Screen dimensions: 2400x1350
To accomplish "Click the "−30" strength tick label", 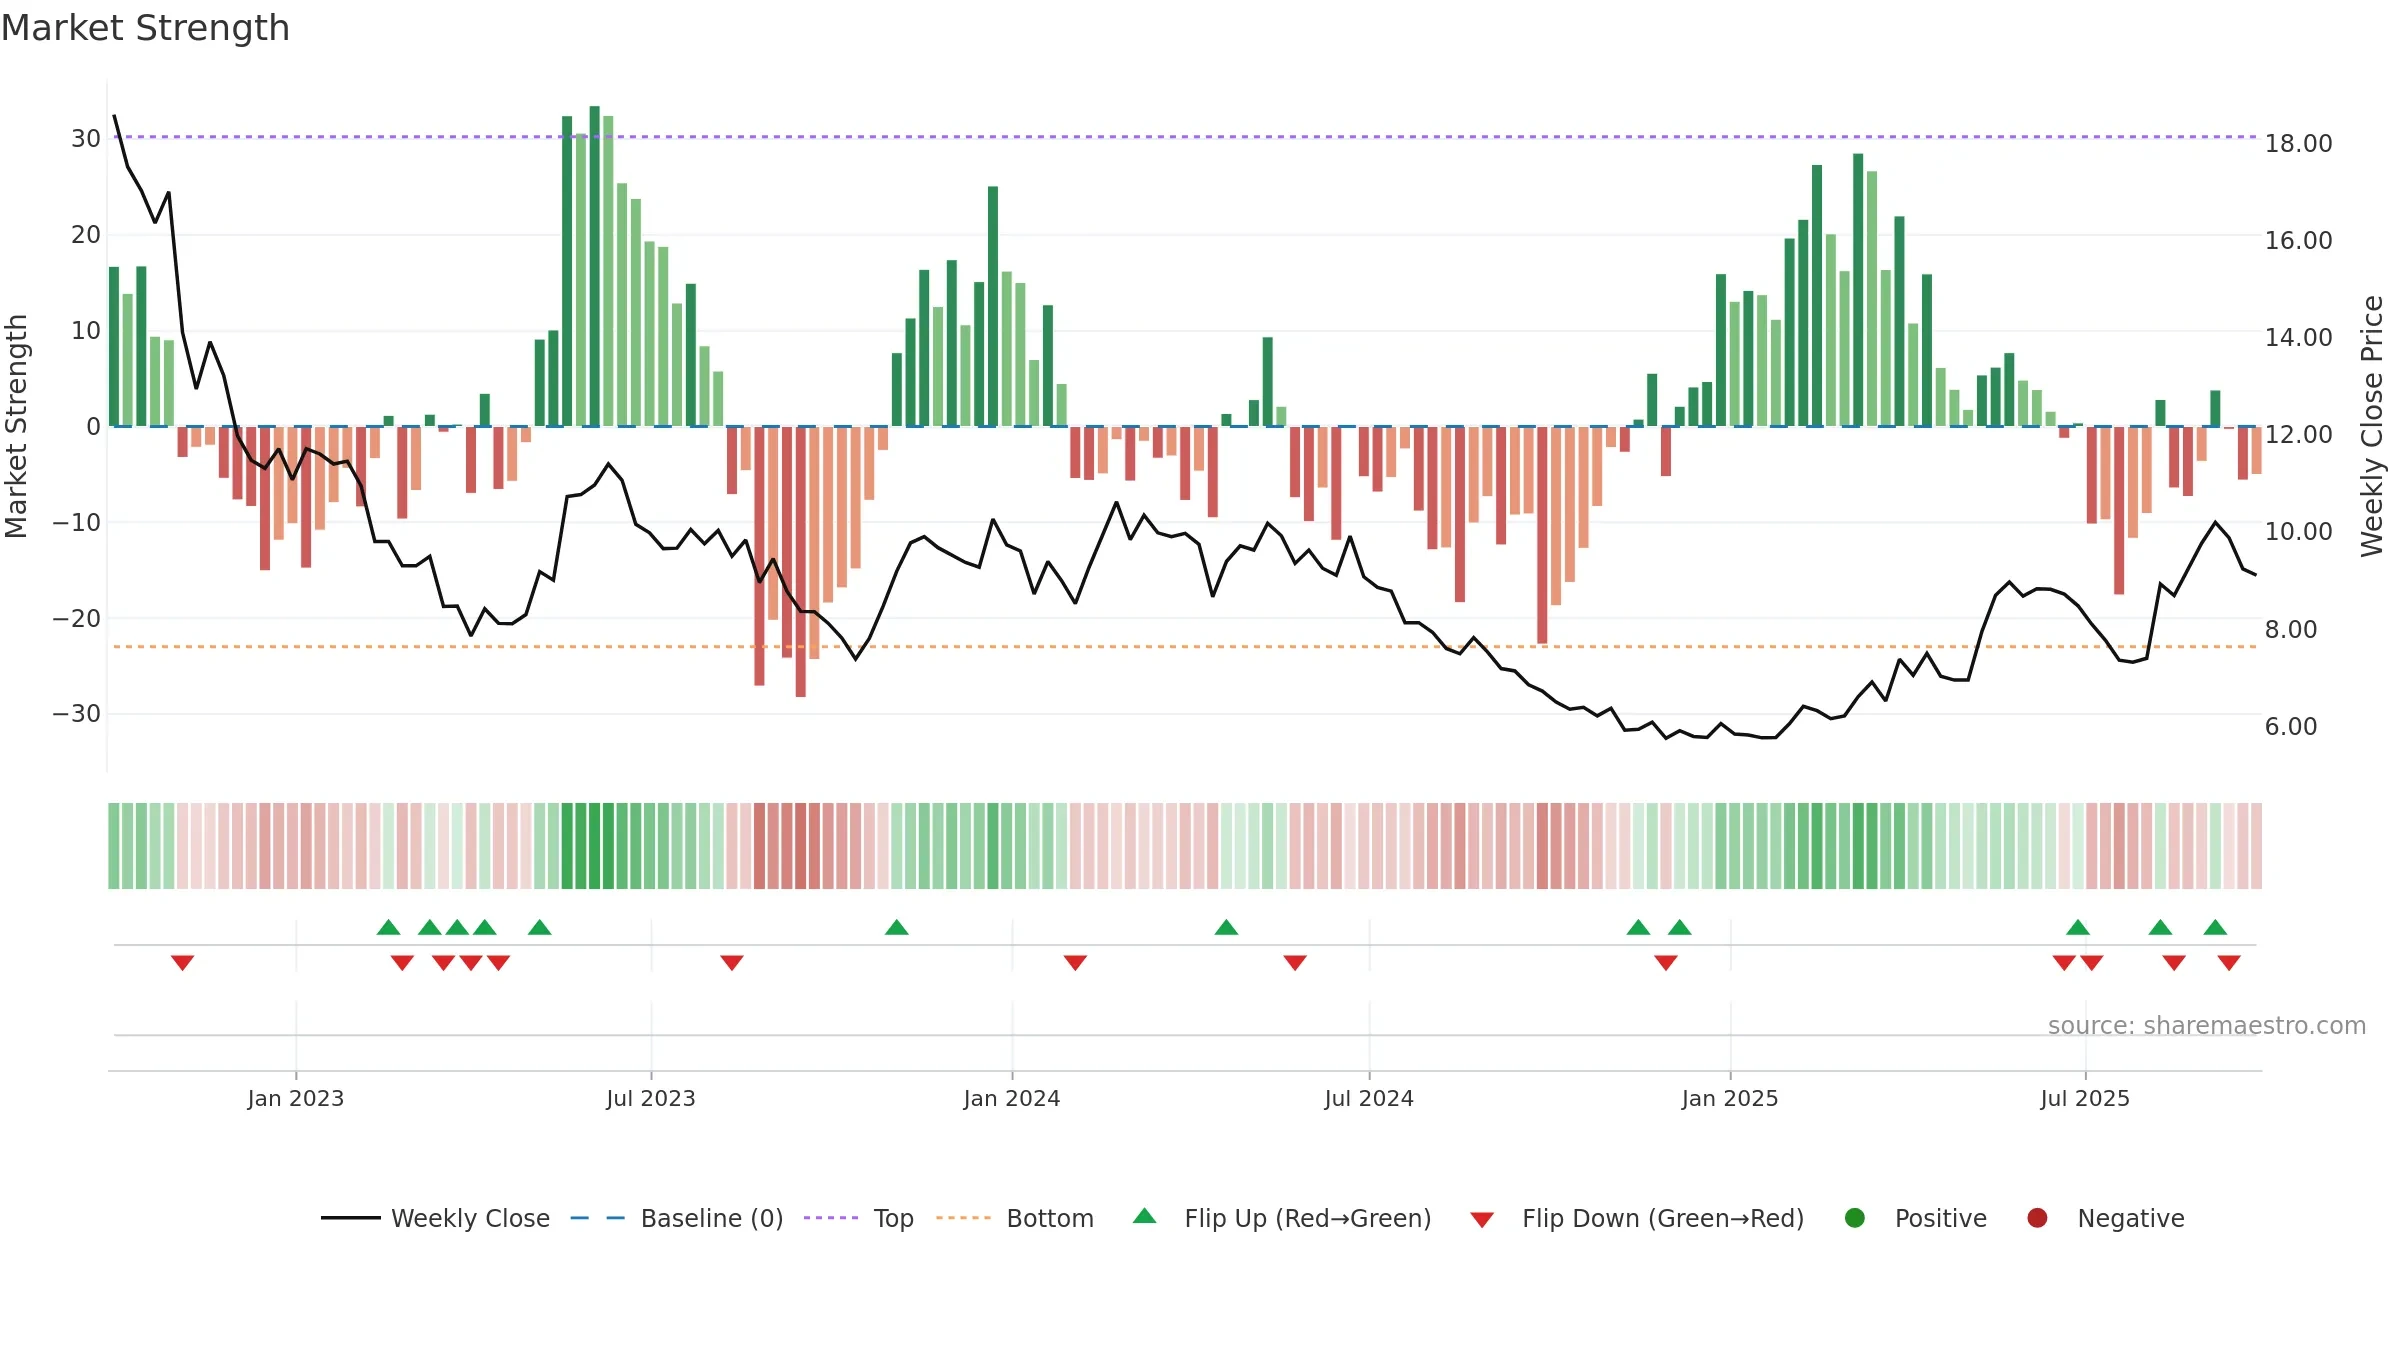I will pyautogui.click(x=77, y=714).
